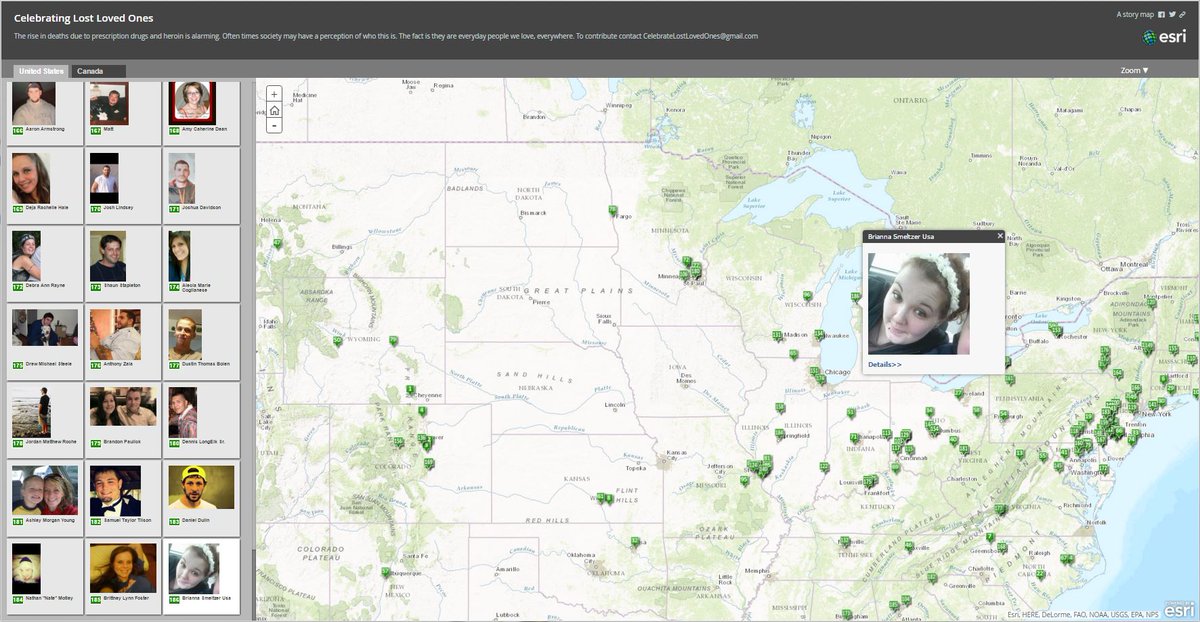
Task: Share story map on Facebook
Action: point(1161,15)
